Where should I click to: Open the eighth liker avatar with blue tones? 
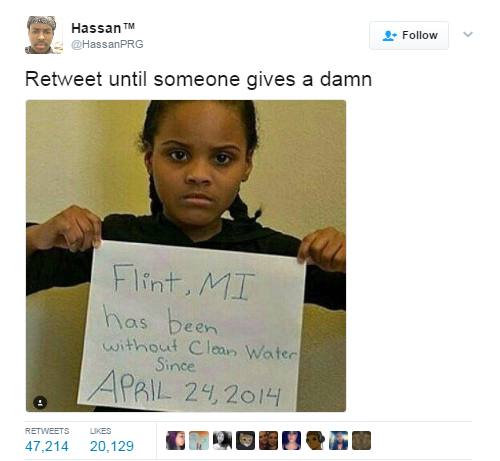pyautogui.click(x=338, y=440)
